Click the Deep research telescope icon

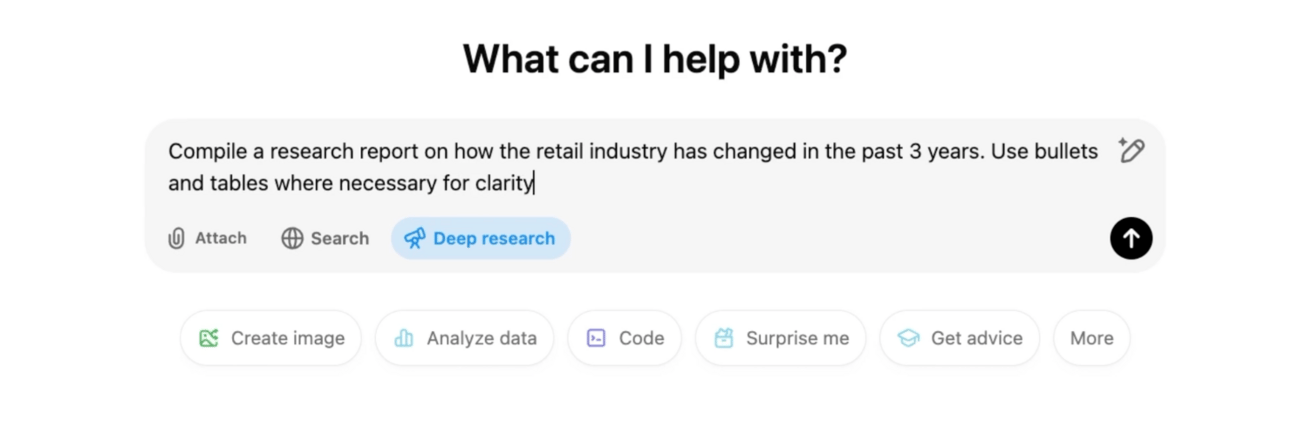click(414, 238)
